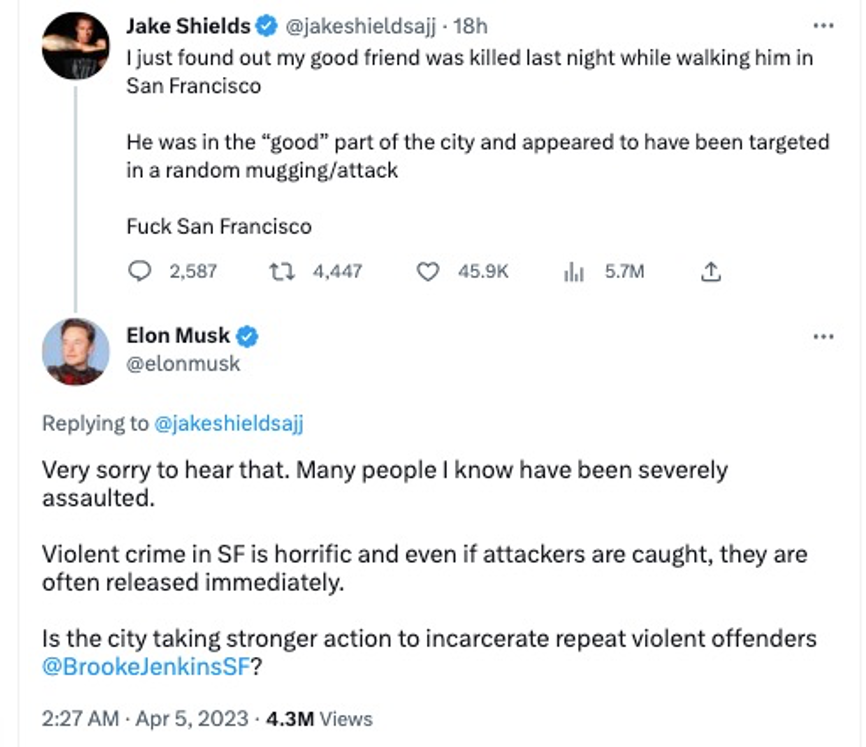Open more options on Jake Shields' tweet
Viewport: 866px width, 747px height.
pos(823,26)
